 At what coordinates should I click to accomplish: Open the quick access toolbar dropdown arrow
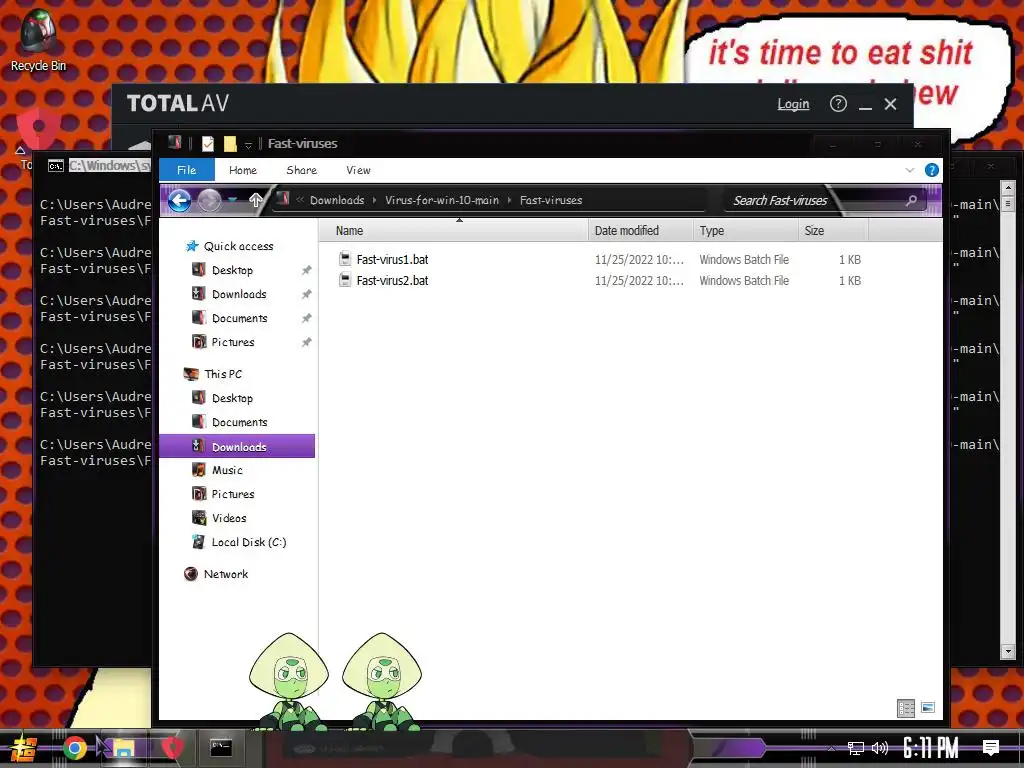pyautogui.click(x=248, y=145)
